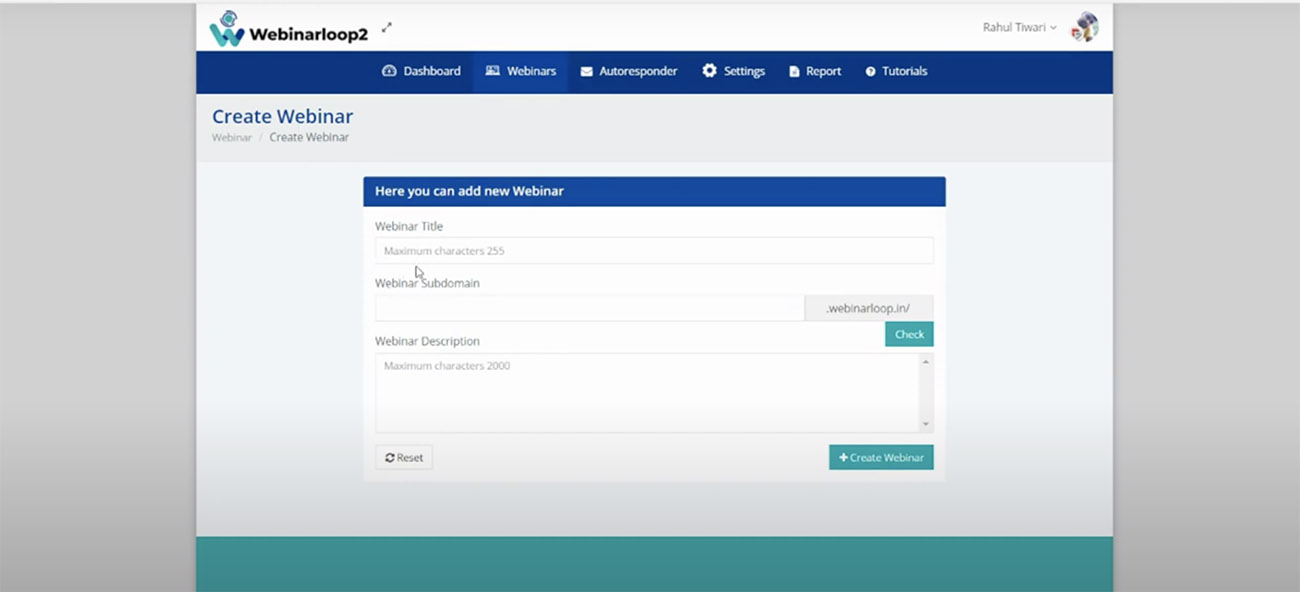Screen dimensions: 1300x592
Task: Click the user profile avatar
Action: (x=1084, y=27)
